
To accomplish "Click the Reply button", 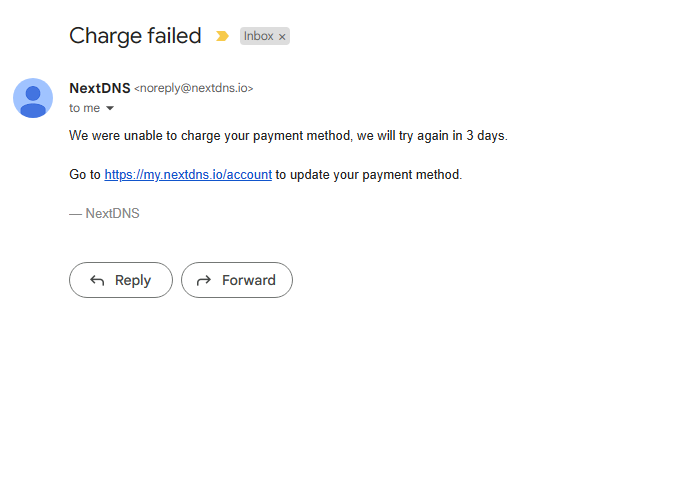I will point(121,280).
